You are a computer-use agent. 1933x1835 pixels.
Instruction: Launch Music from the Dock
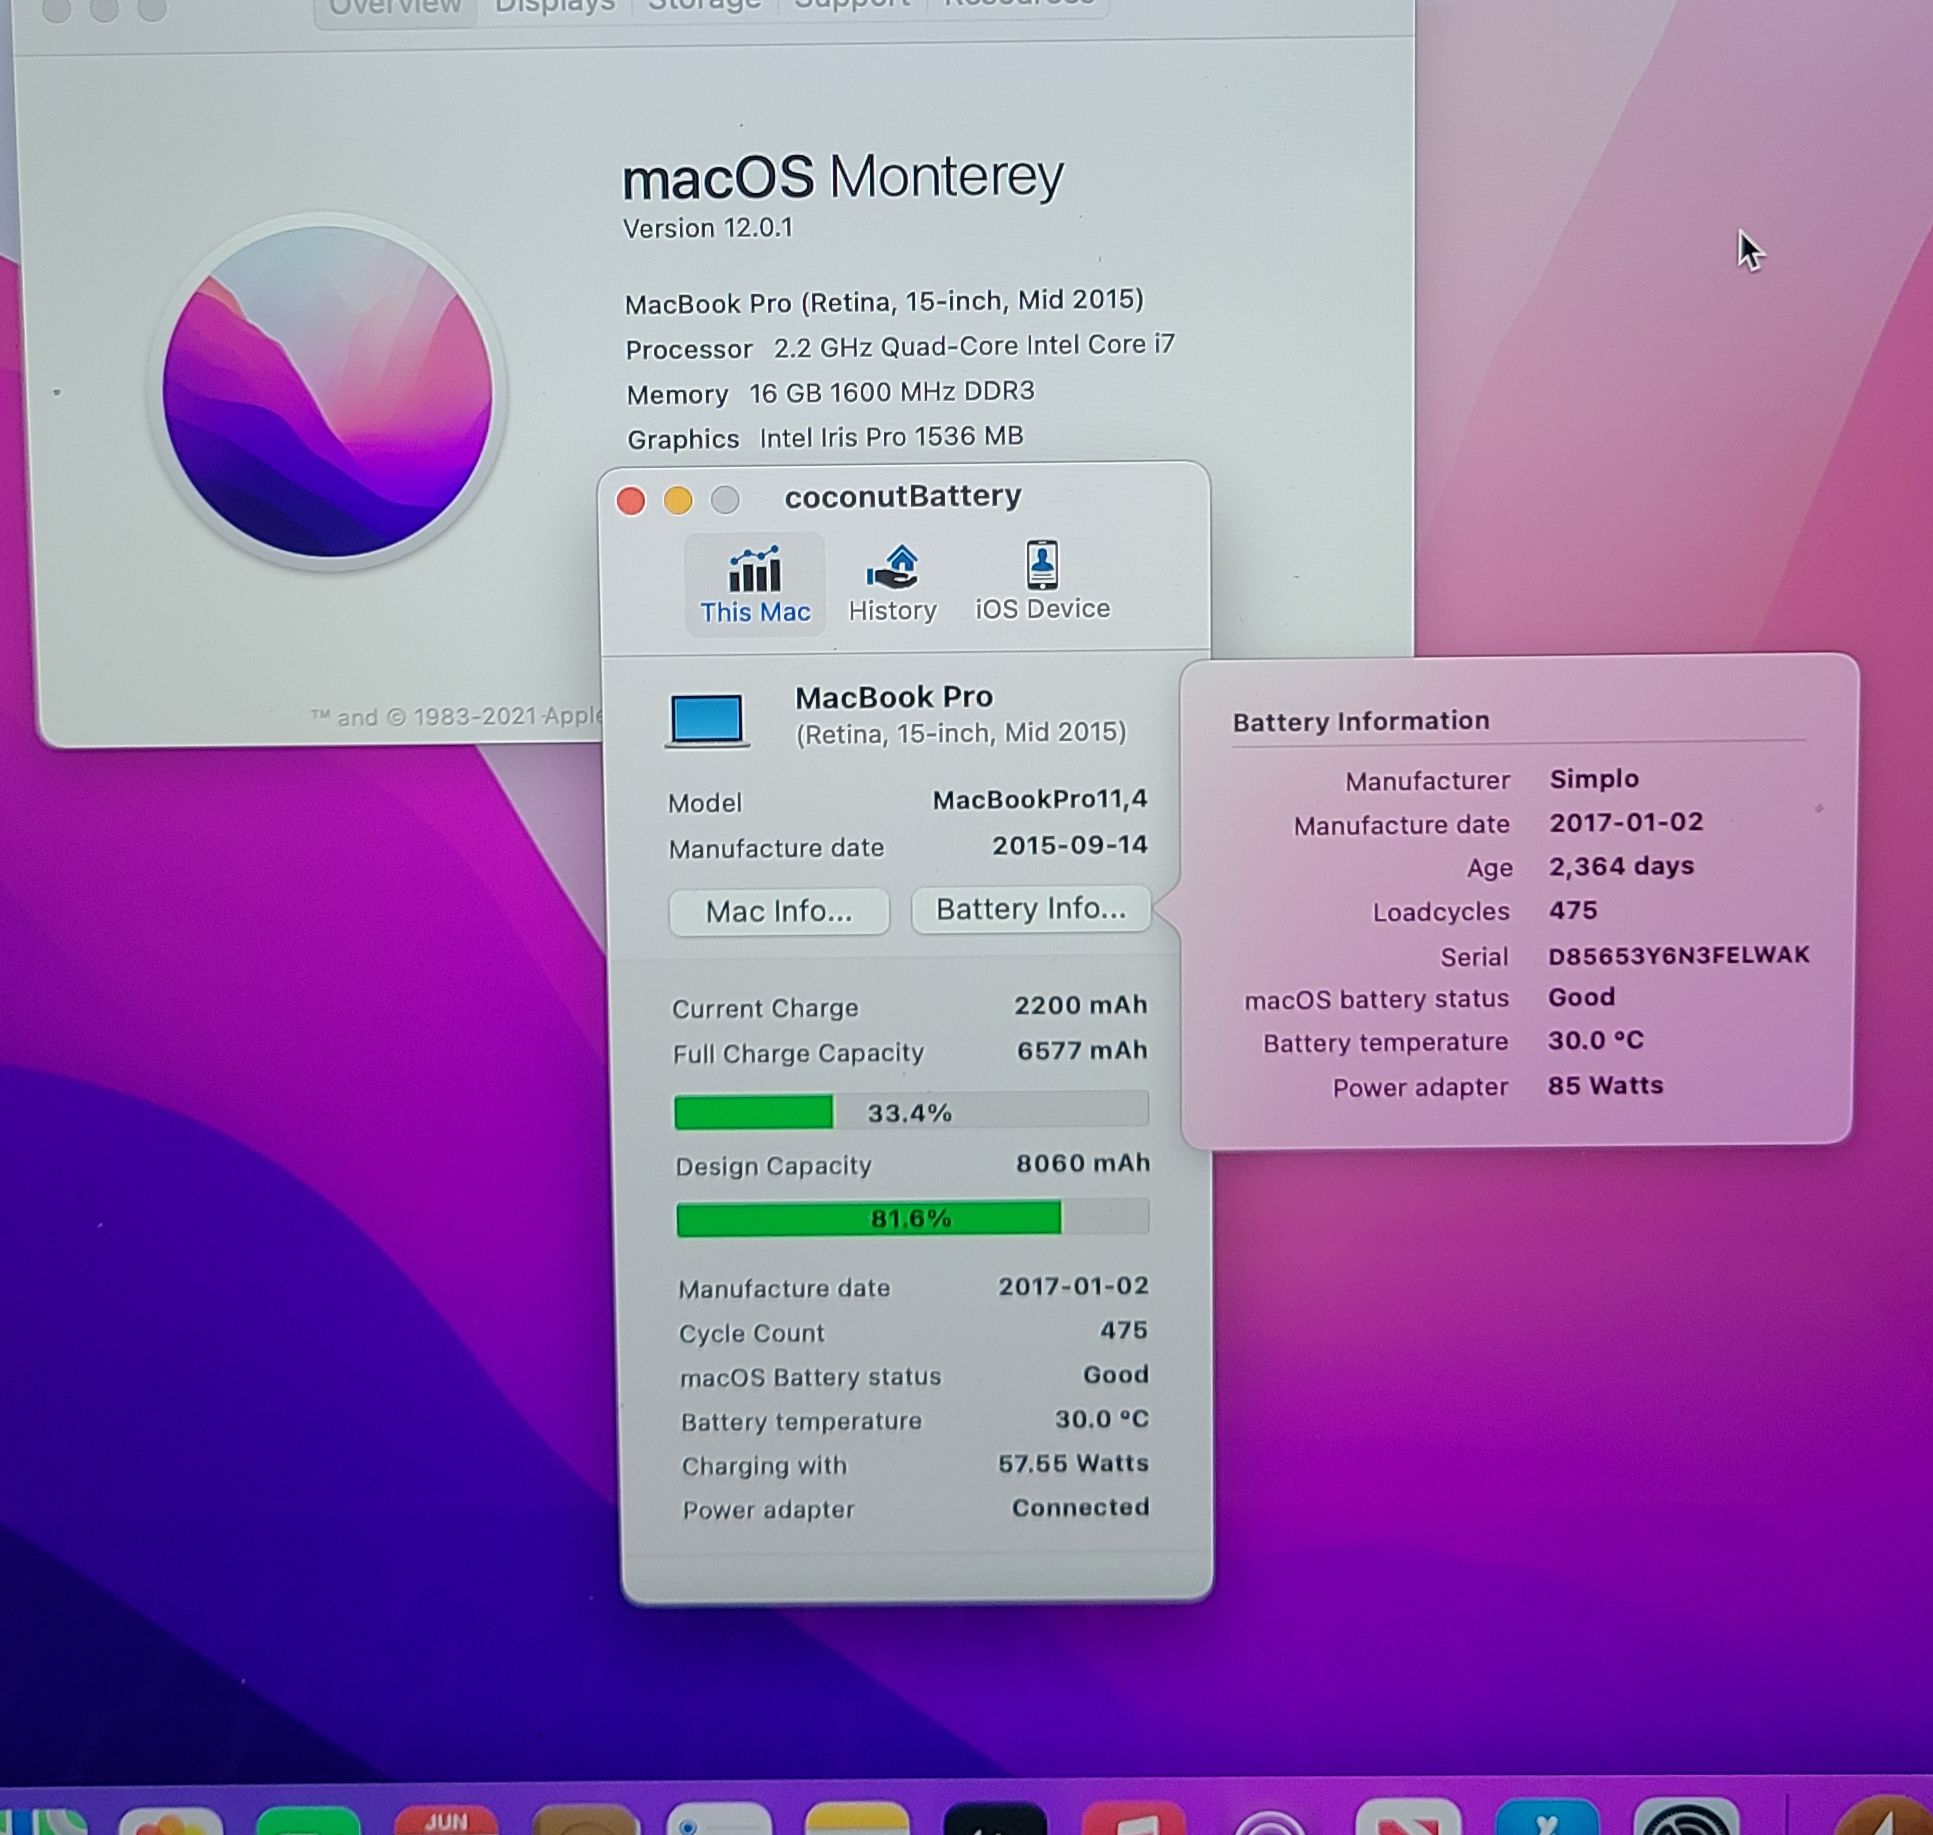(1133, 1820)
